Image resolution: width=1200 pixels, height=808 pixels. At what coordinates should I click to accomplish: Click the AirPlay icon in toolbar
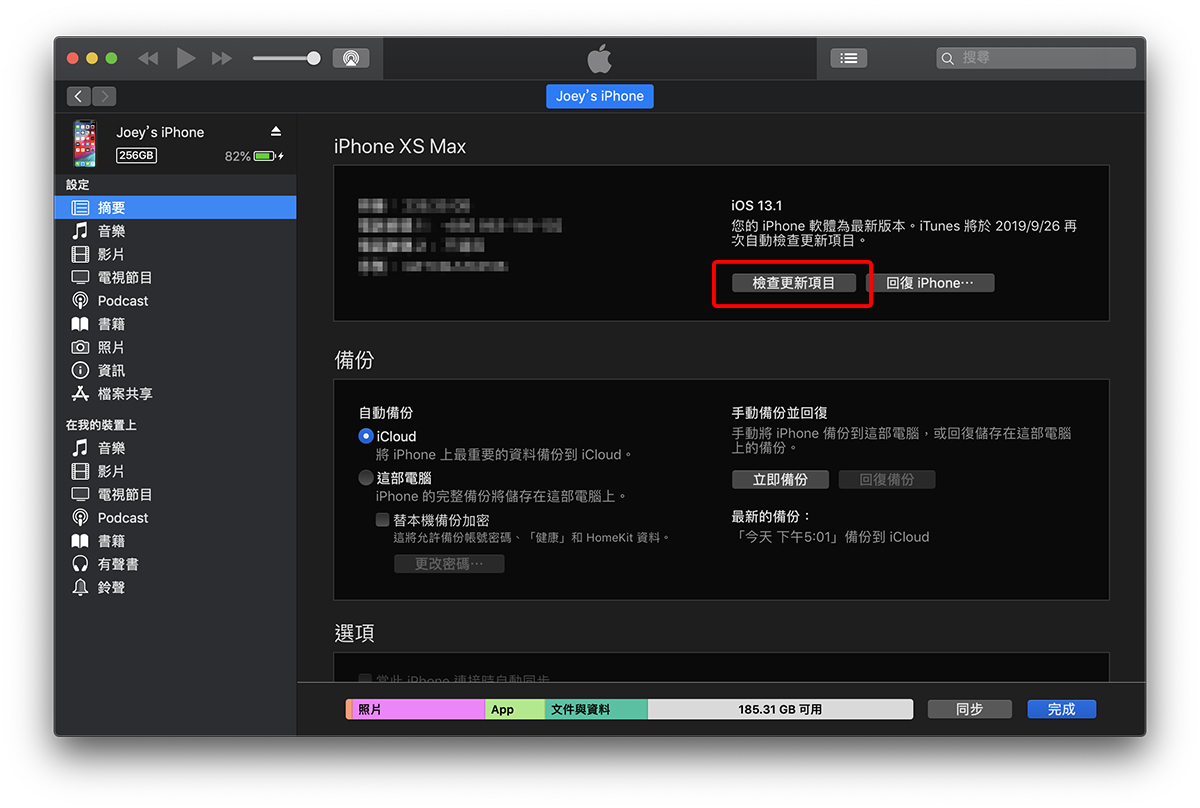[x=350, y=58]
